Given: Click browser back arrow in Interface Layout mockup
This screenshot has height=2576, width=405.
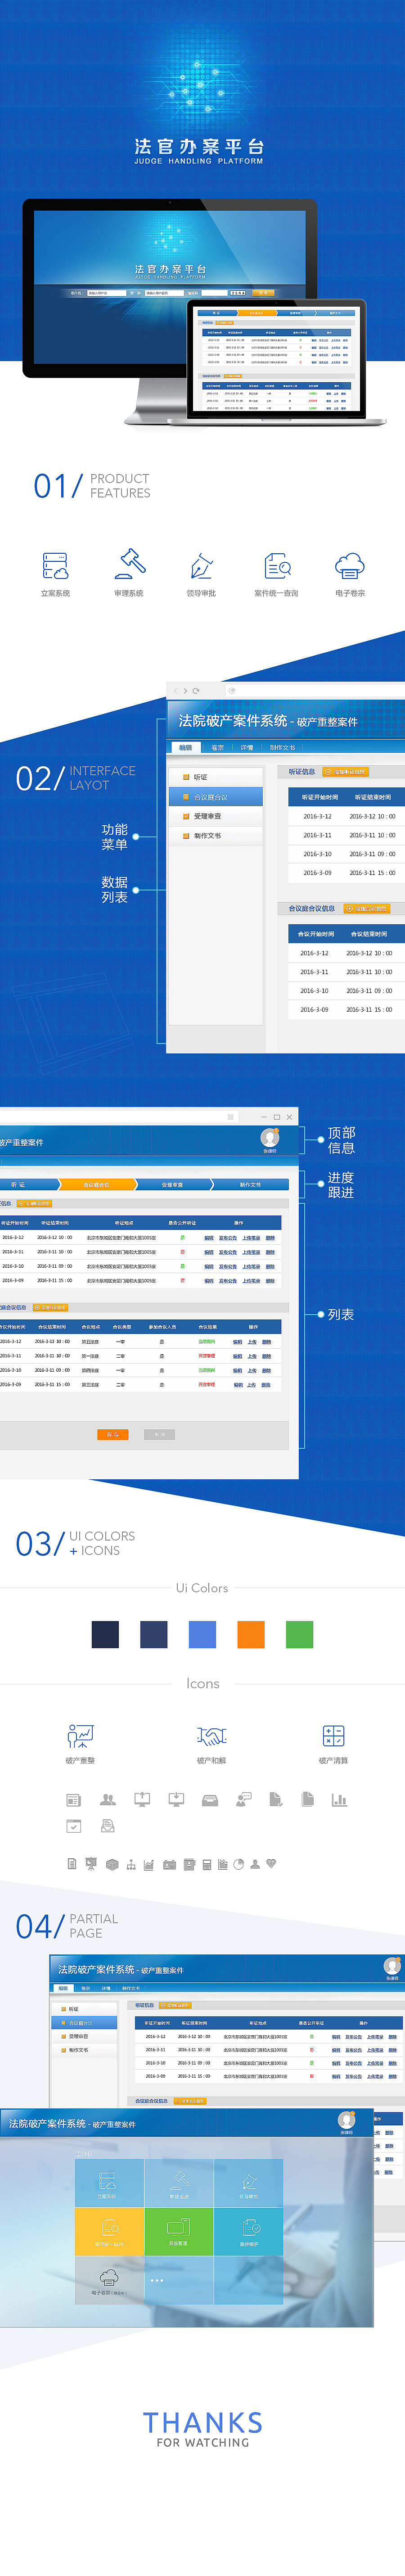Looking at the screenshot, I should click(x=175, y=691).
